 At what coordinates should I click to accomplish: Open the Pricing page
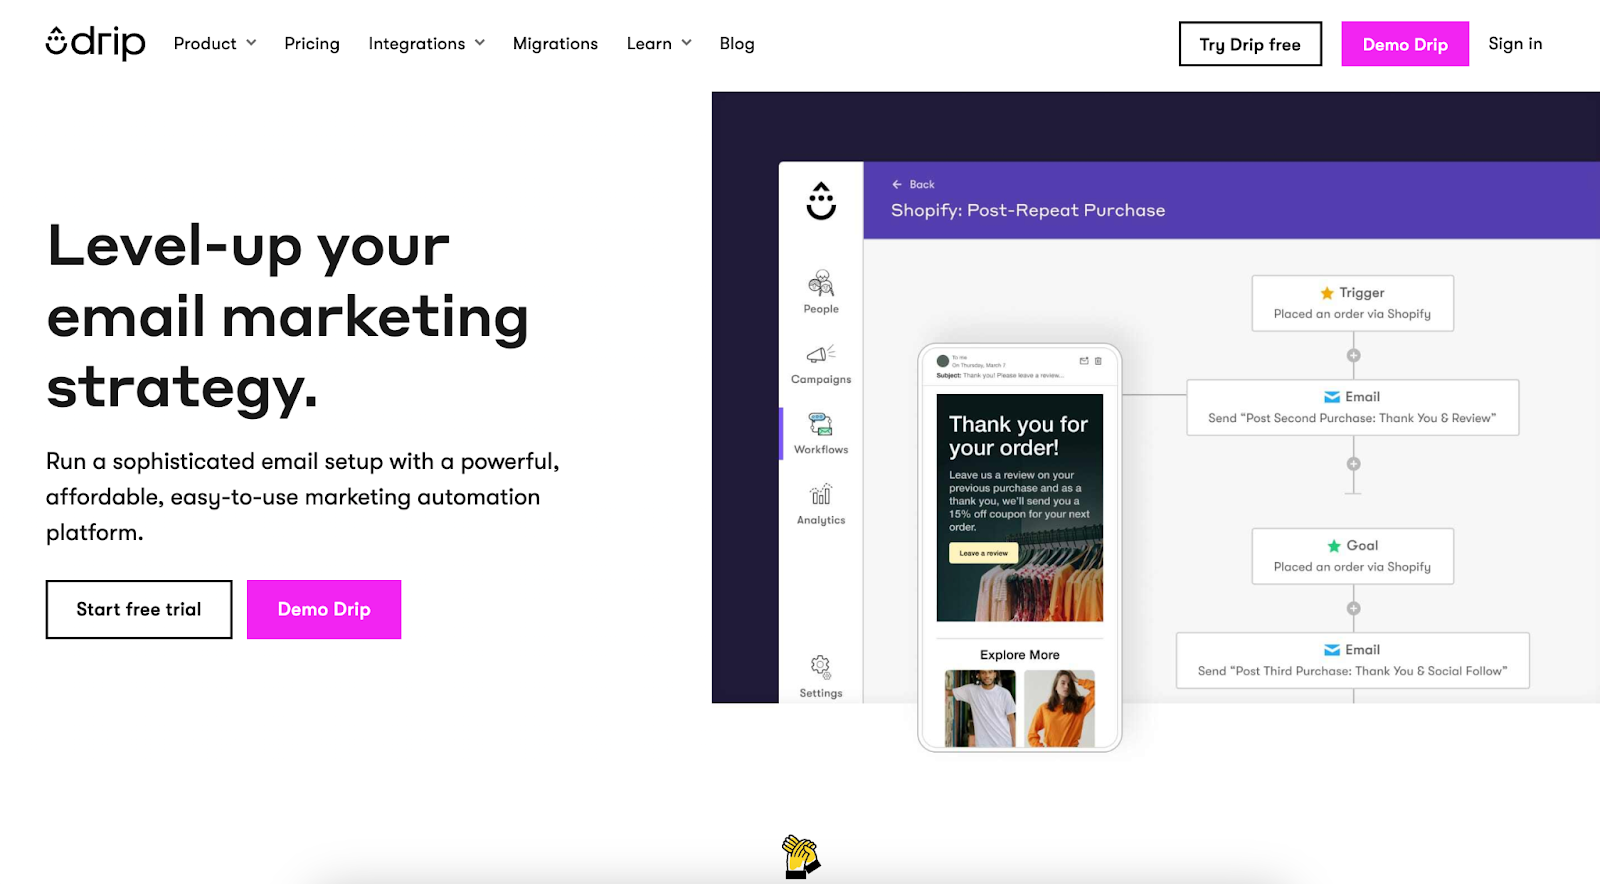click(x=312, y=43)
